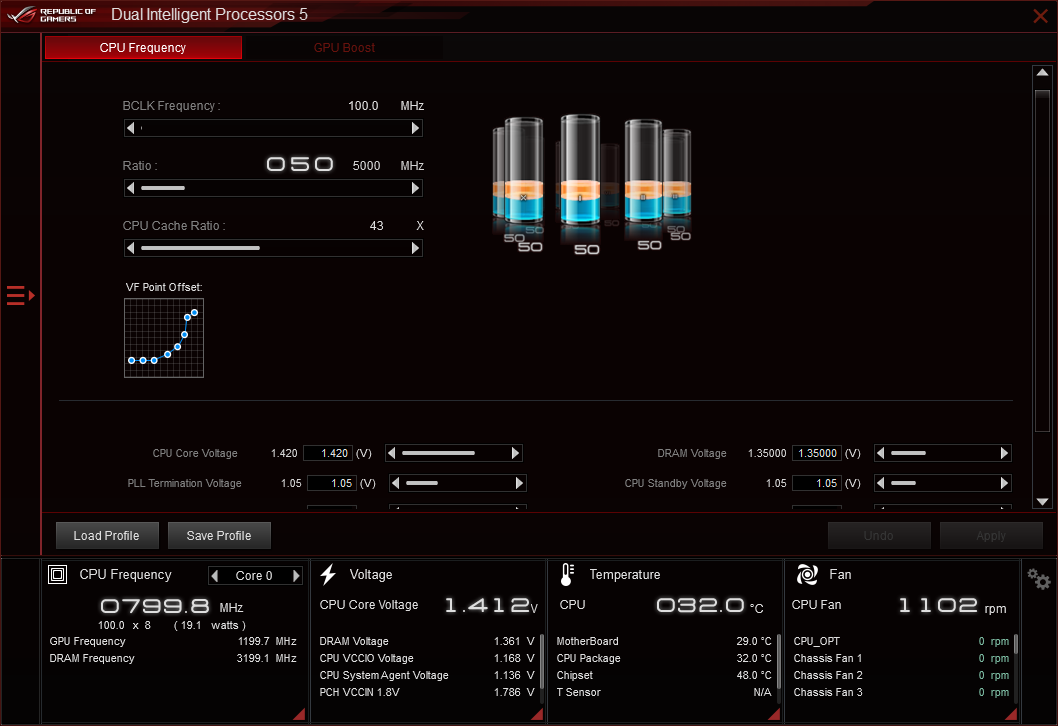The width and height of the screenshot is (1058, 726).
Task: Expand the Voltage panel corner triangle
Action: point(536,713)
